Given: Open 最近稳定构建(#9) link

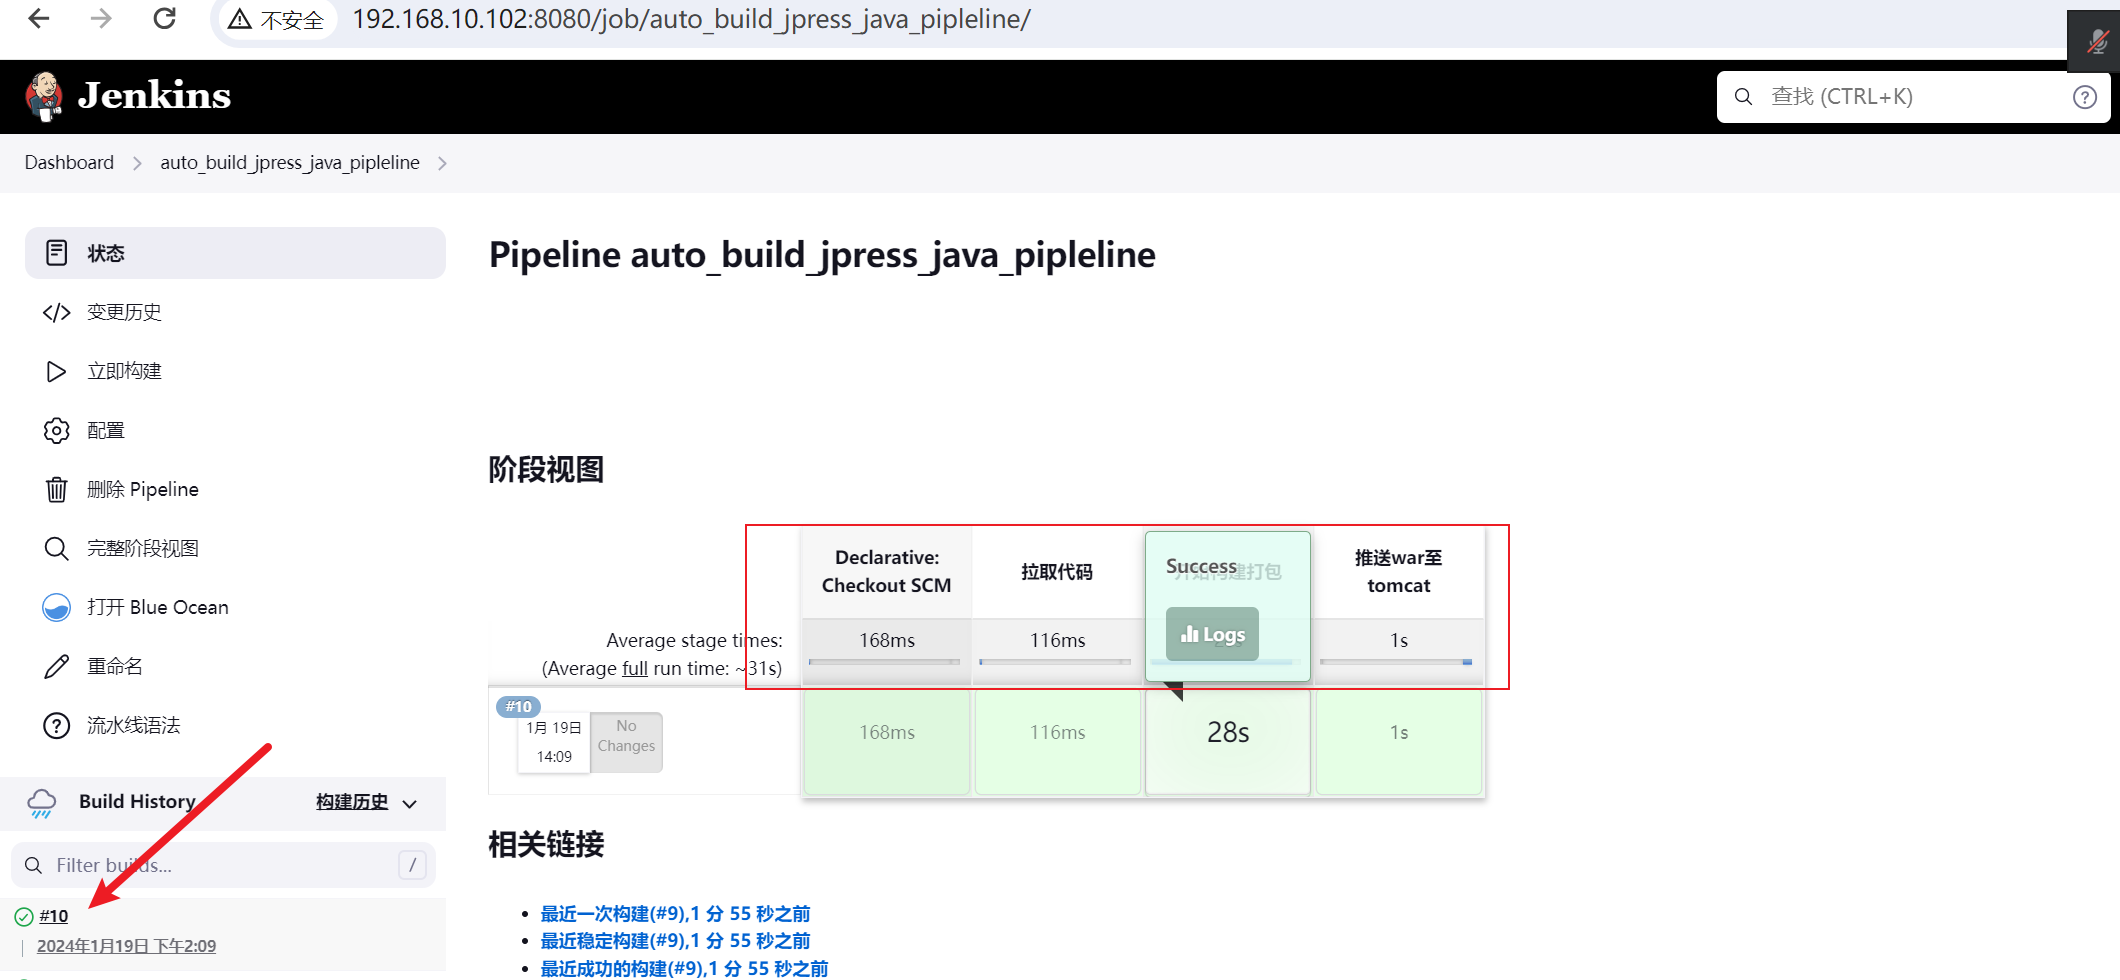Looking at the screenshot, I should 675,940.
